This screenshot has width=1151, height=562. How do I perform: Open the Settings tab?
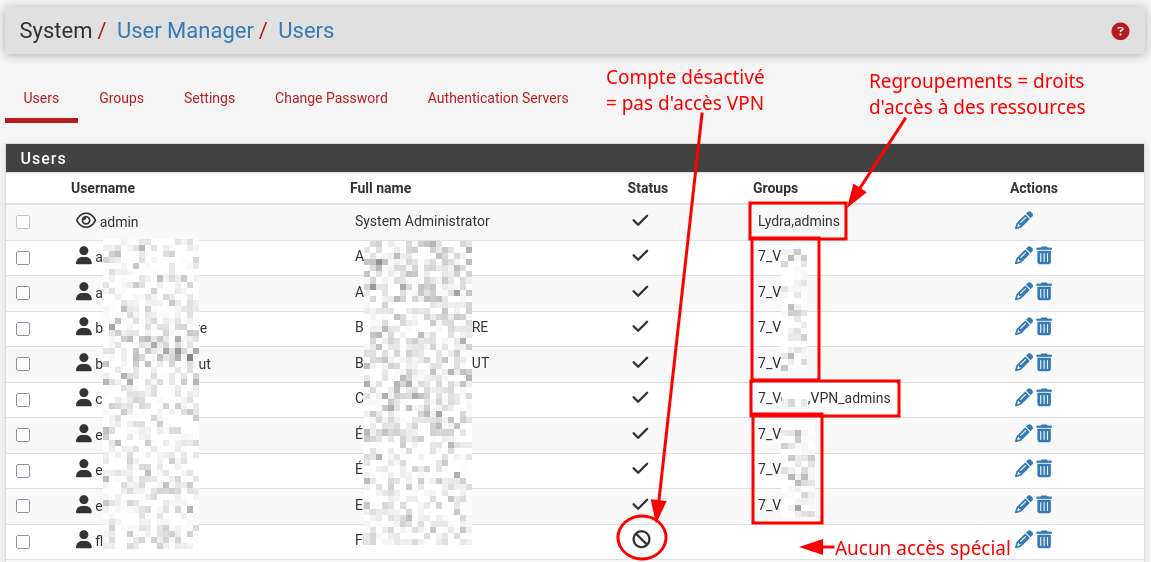click(209, 98)
